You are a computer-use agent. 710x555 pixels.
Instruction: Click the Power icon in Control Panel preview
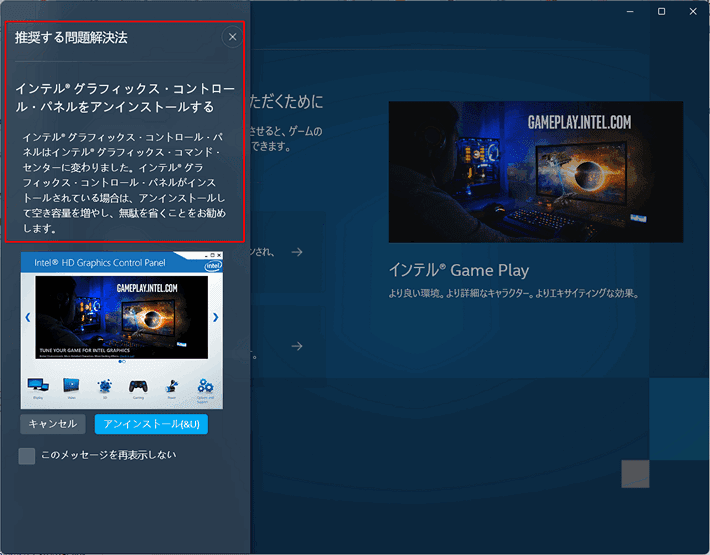(x=172, y=386)
